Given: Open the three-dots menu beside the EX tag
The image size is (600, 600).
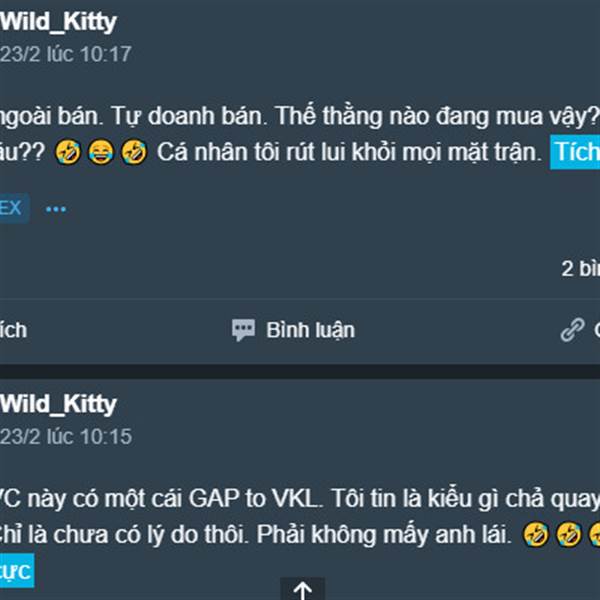Looking at the screenshot, I should click(56, 209).
